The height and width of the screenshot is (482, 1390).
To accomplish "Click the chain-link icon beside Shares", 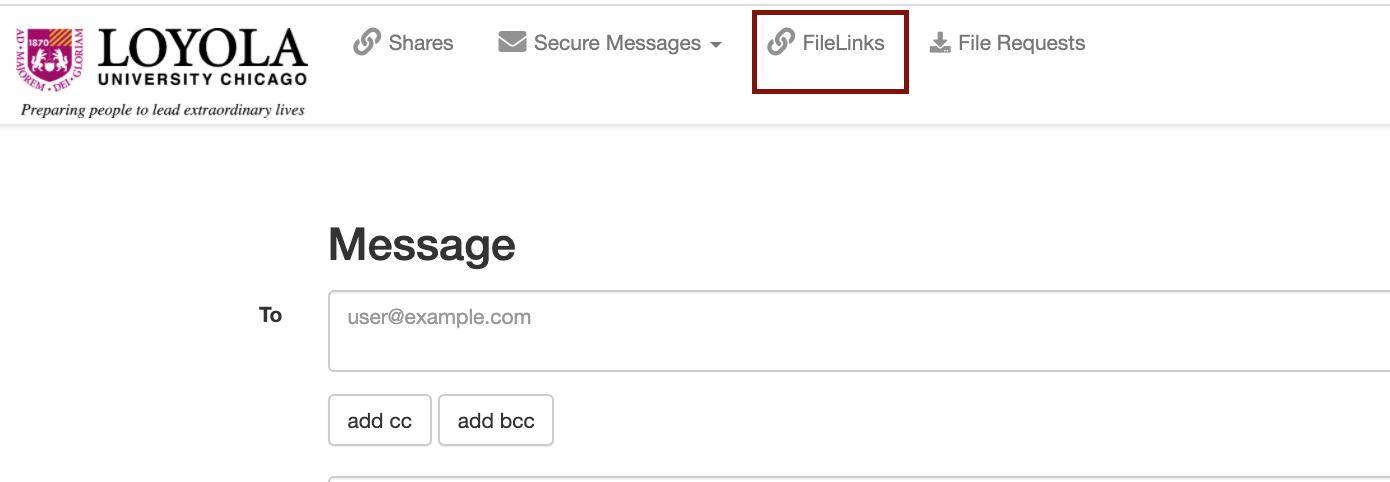I will pyautogui.click(x=367, y=43).
